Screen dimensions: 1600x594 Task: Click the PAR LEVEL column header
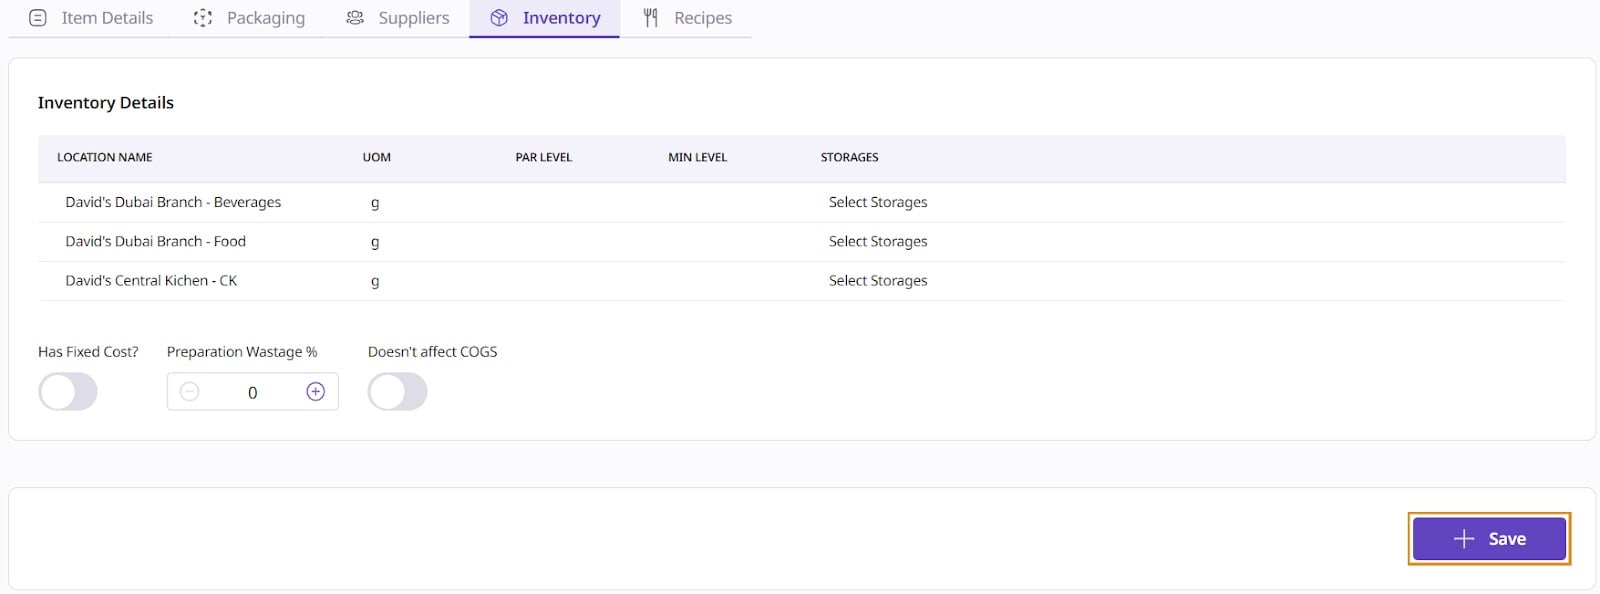tap(544, 157)
